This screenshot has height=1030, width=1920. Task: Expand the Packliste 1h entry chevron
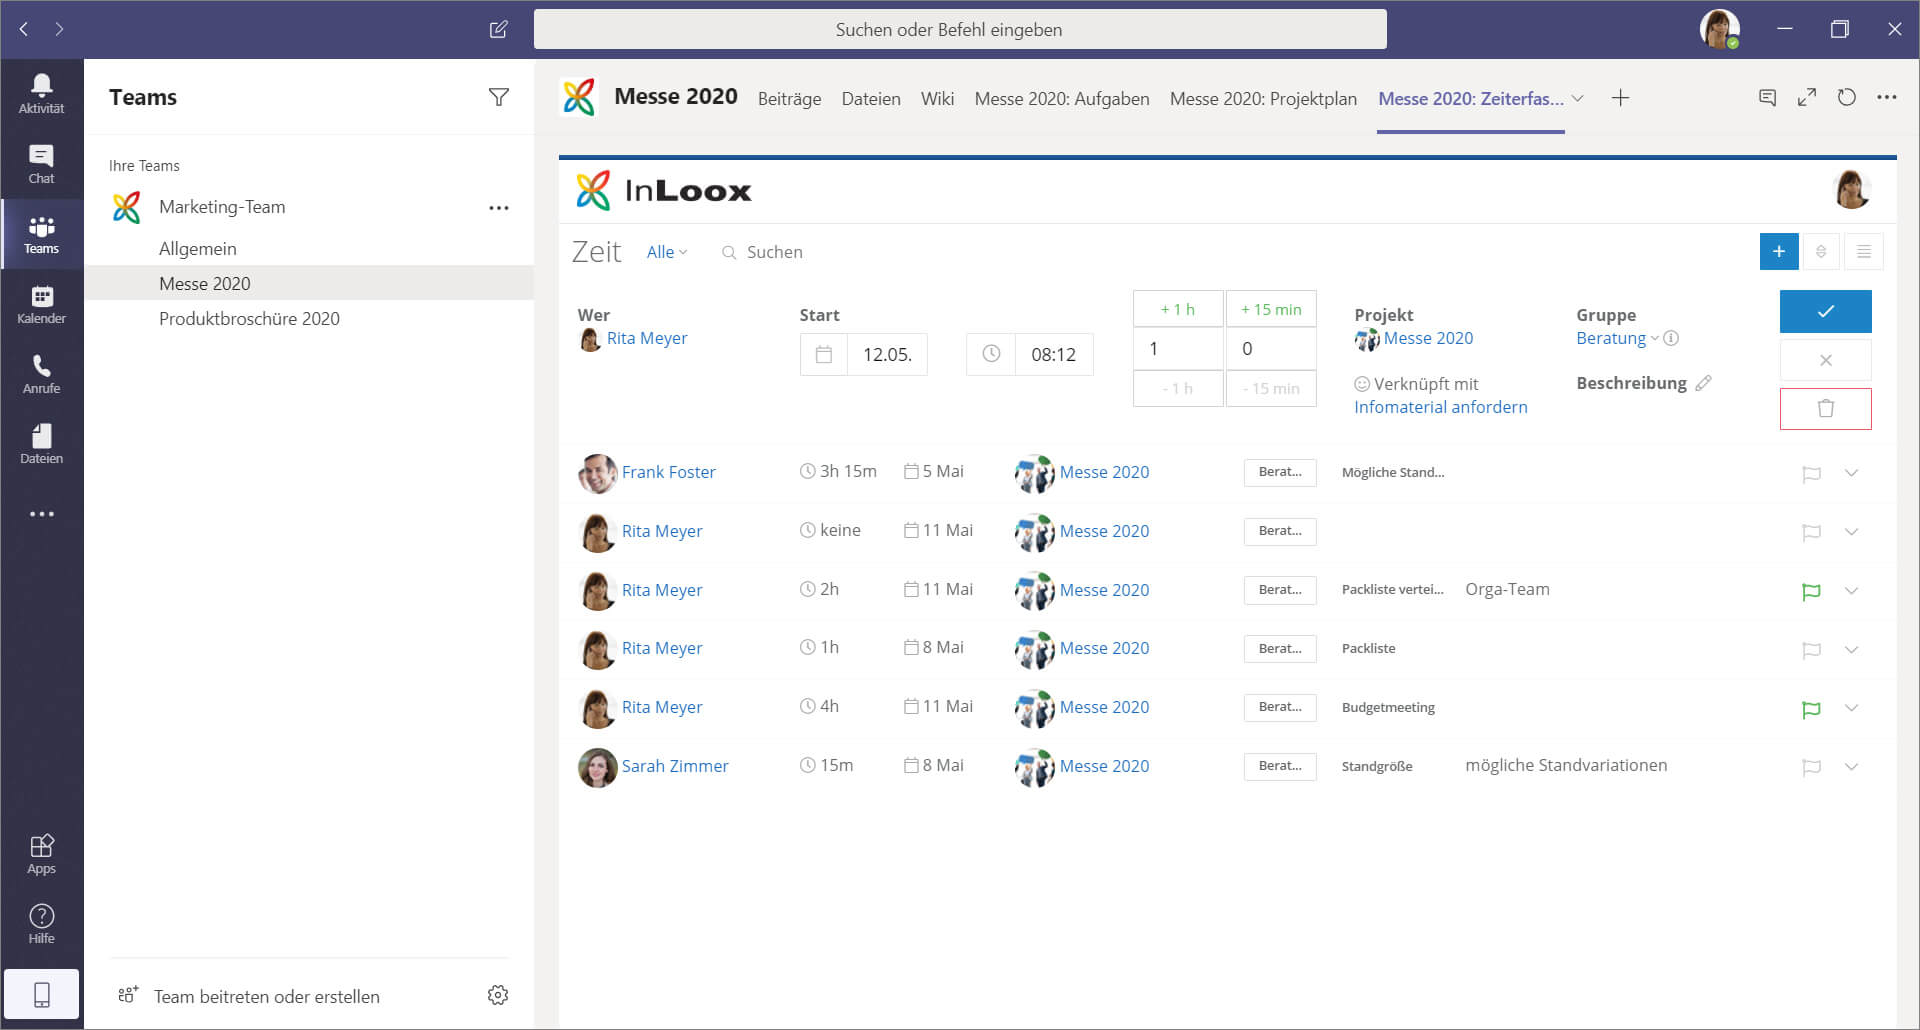pos(1852,650)
